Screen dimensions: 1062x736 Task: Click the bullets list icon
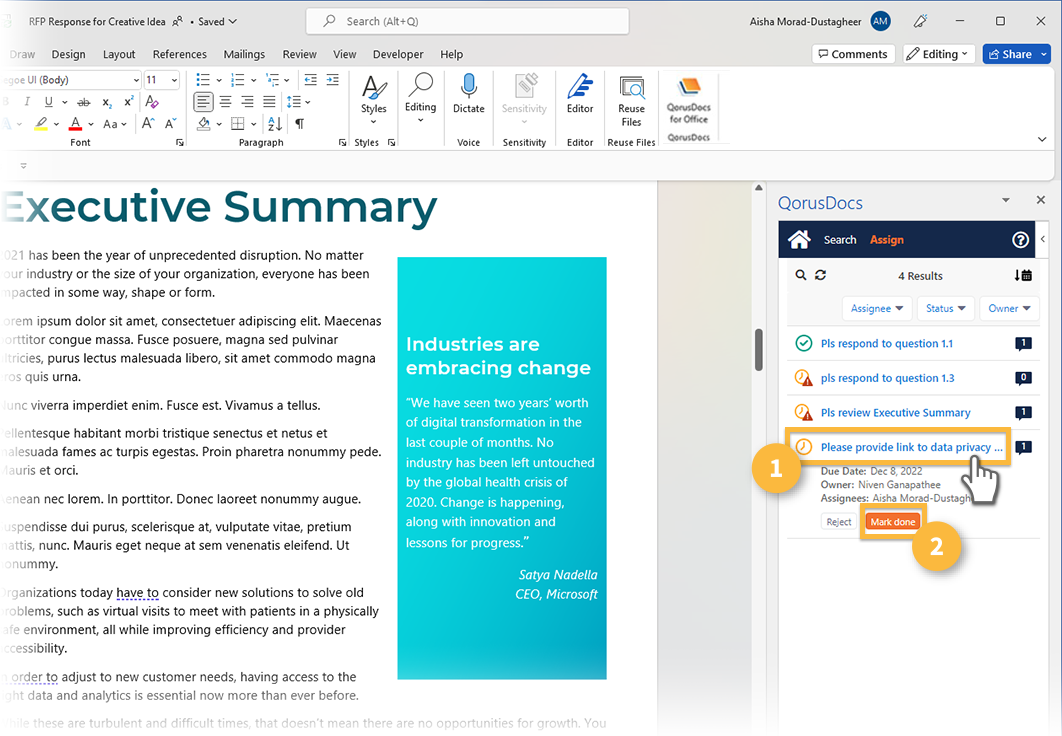coord(203,80)
